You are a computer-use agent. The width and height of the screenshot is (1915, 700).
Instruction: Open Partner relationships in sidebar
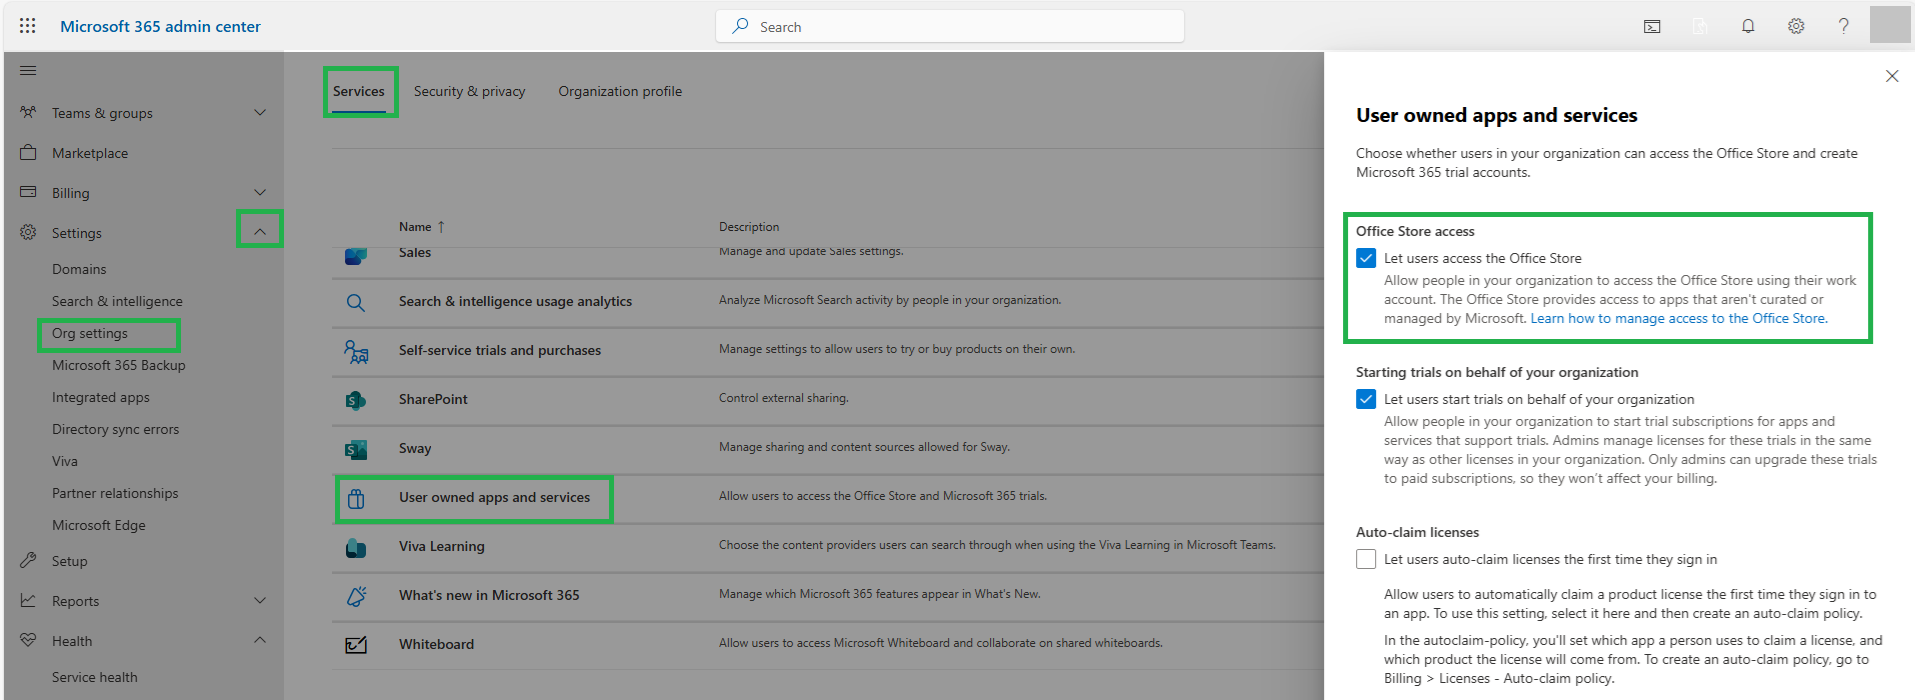[115, 493]
